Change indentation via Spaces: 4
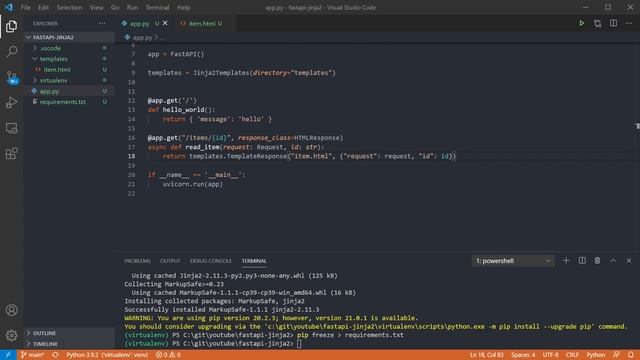640x360 pixels. [523, 355]
